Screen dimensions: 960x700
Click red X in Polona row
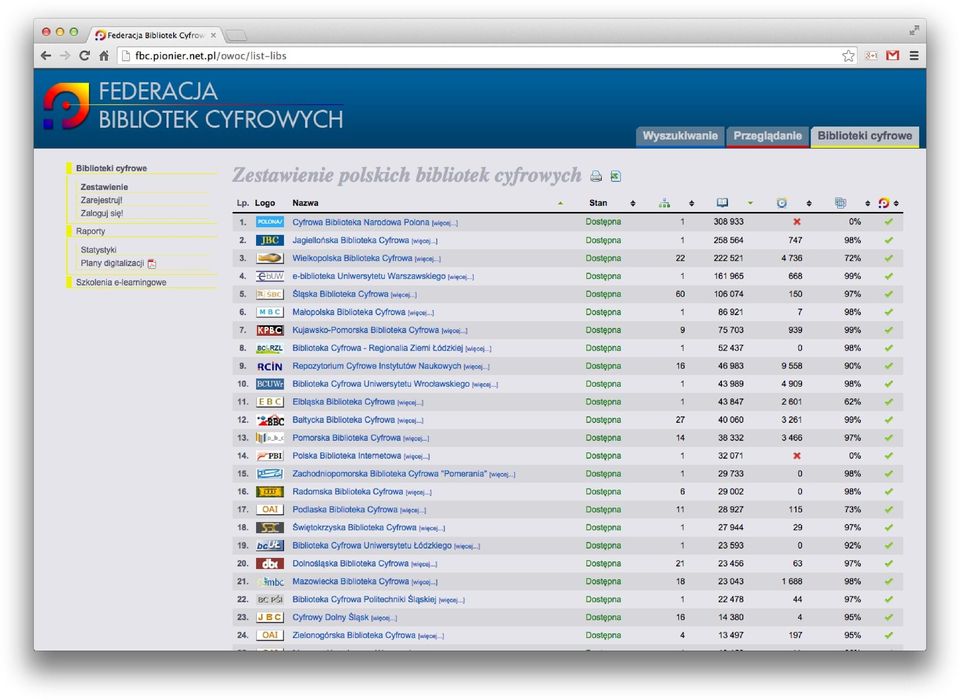[797, 222]
